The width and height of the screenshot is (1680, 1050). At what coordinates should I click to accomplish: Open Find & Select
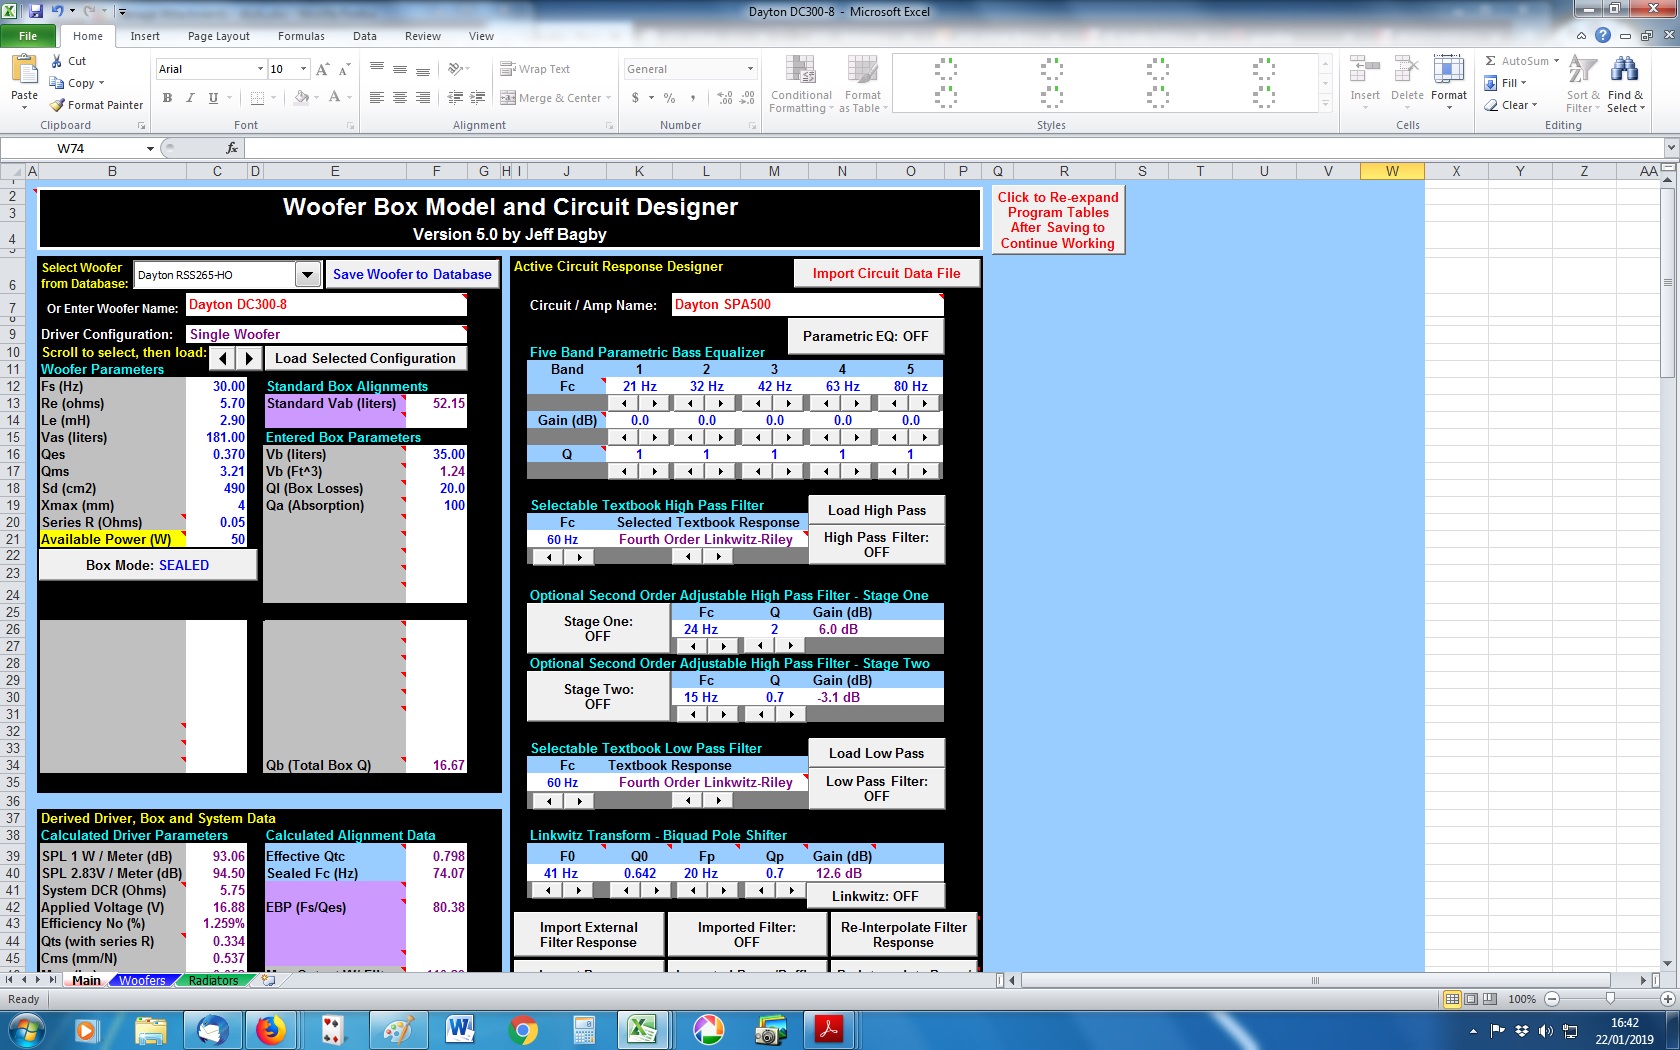click(x=1625, y=85)
